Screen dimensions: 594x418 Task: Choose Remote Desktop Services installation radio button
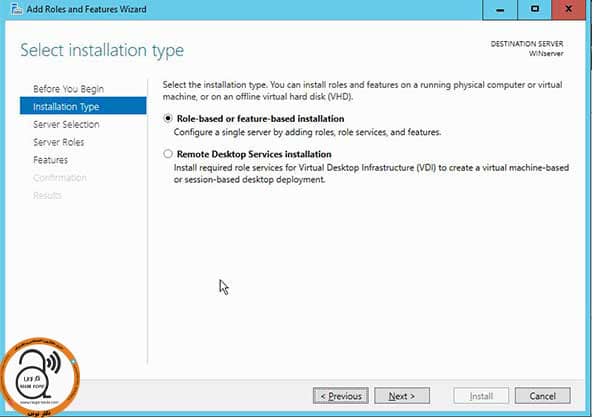click(168, 154)
